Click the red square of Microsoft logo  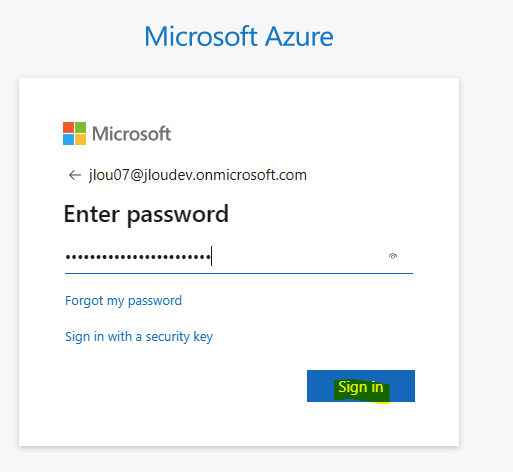click(68, 127)
